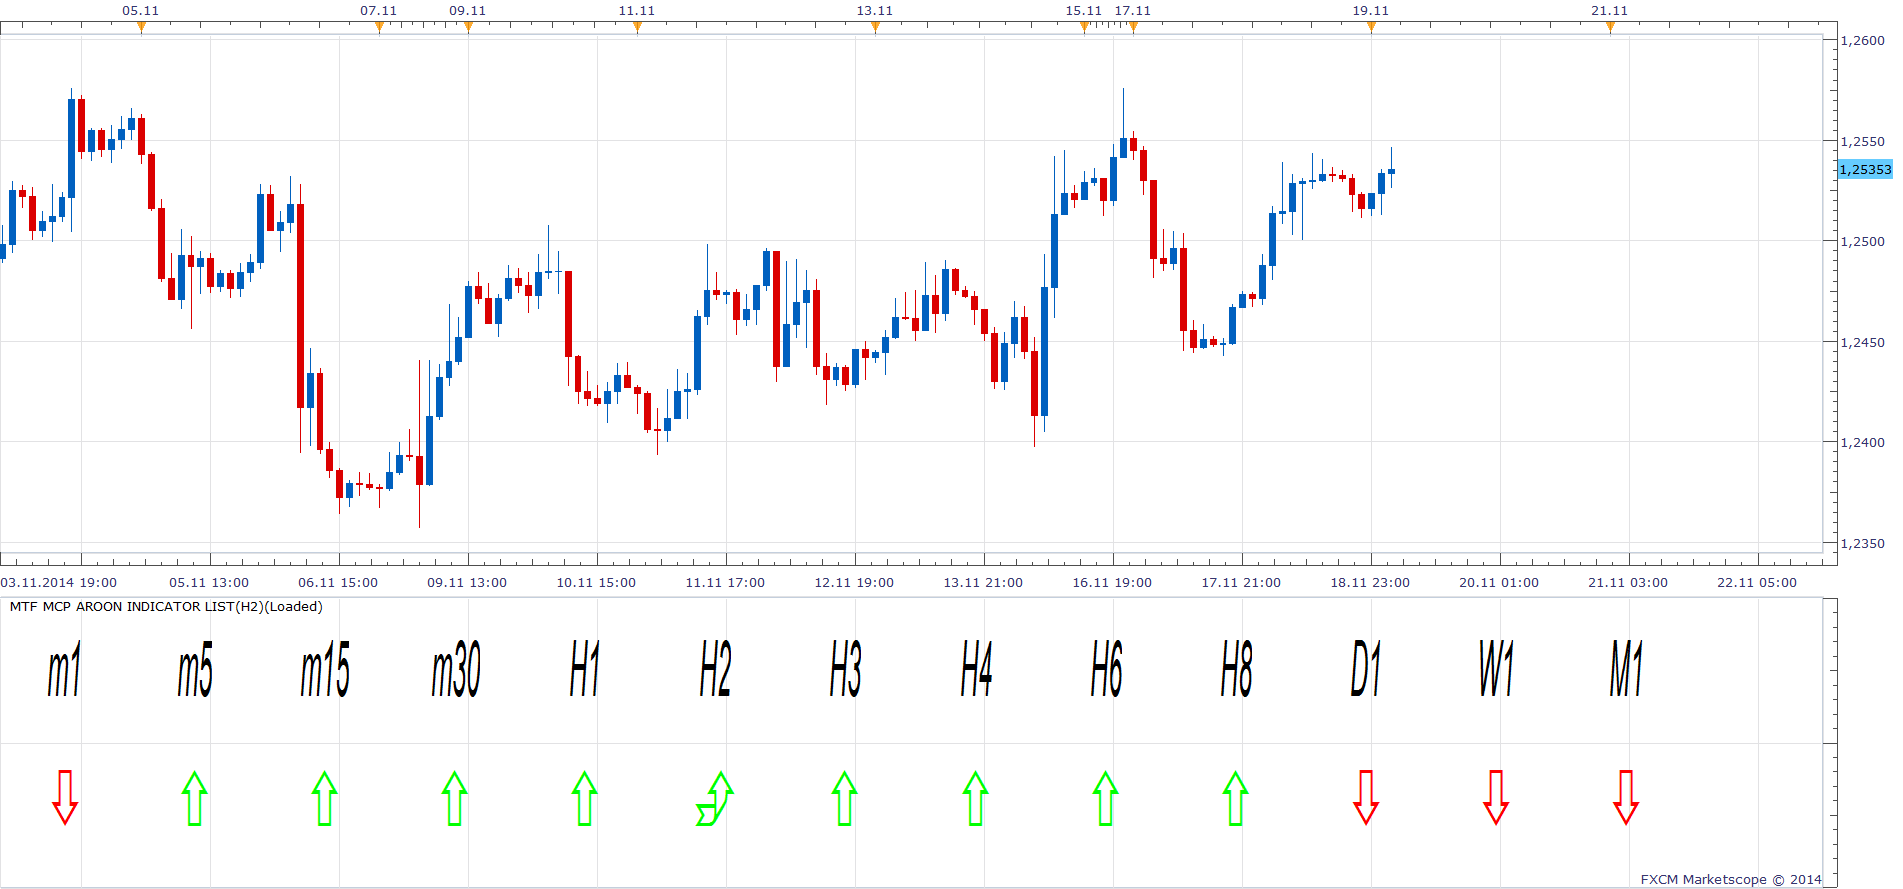1903x889 pixels.
Task: Click the 12.11 19:00 time label
Action: [854, 583]
